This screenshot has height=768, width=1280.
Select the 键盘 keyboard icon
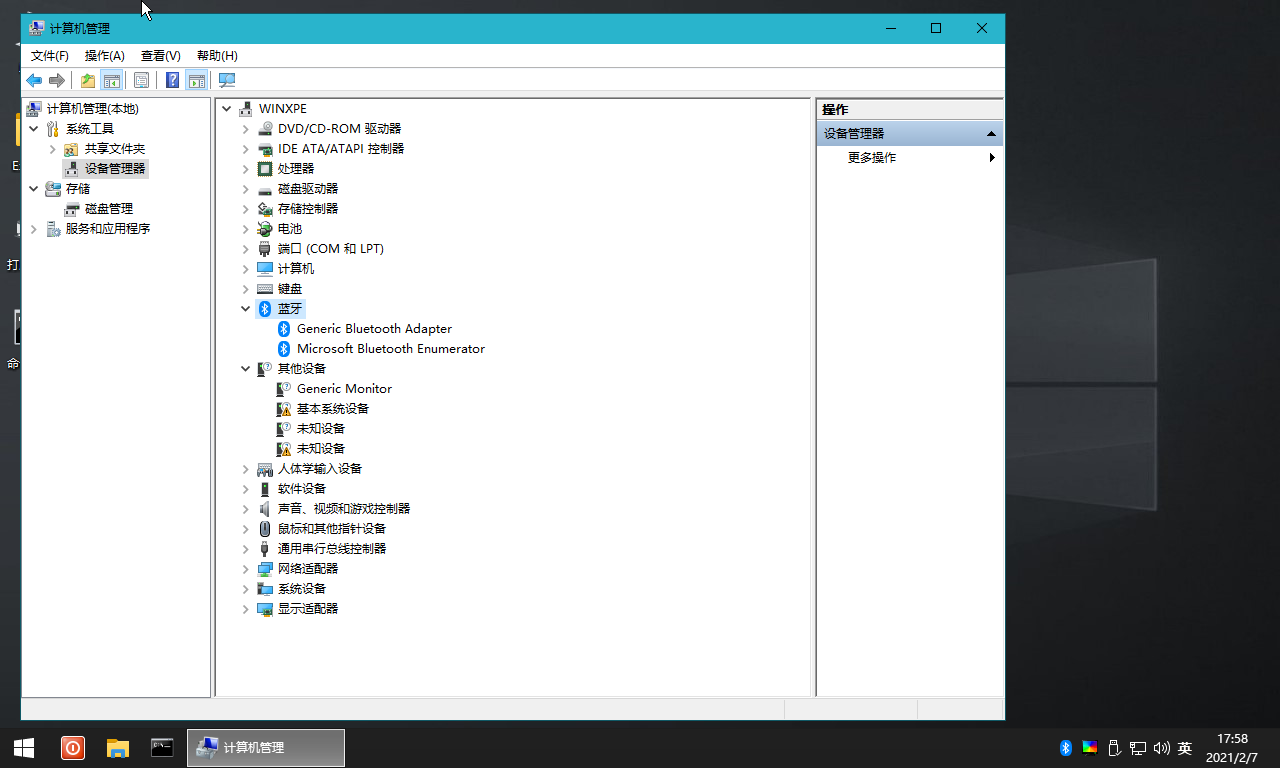(x=265, y=289)
